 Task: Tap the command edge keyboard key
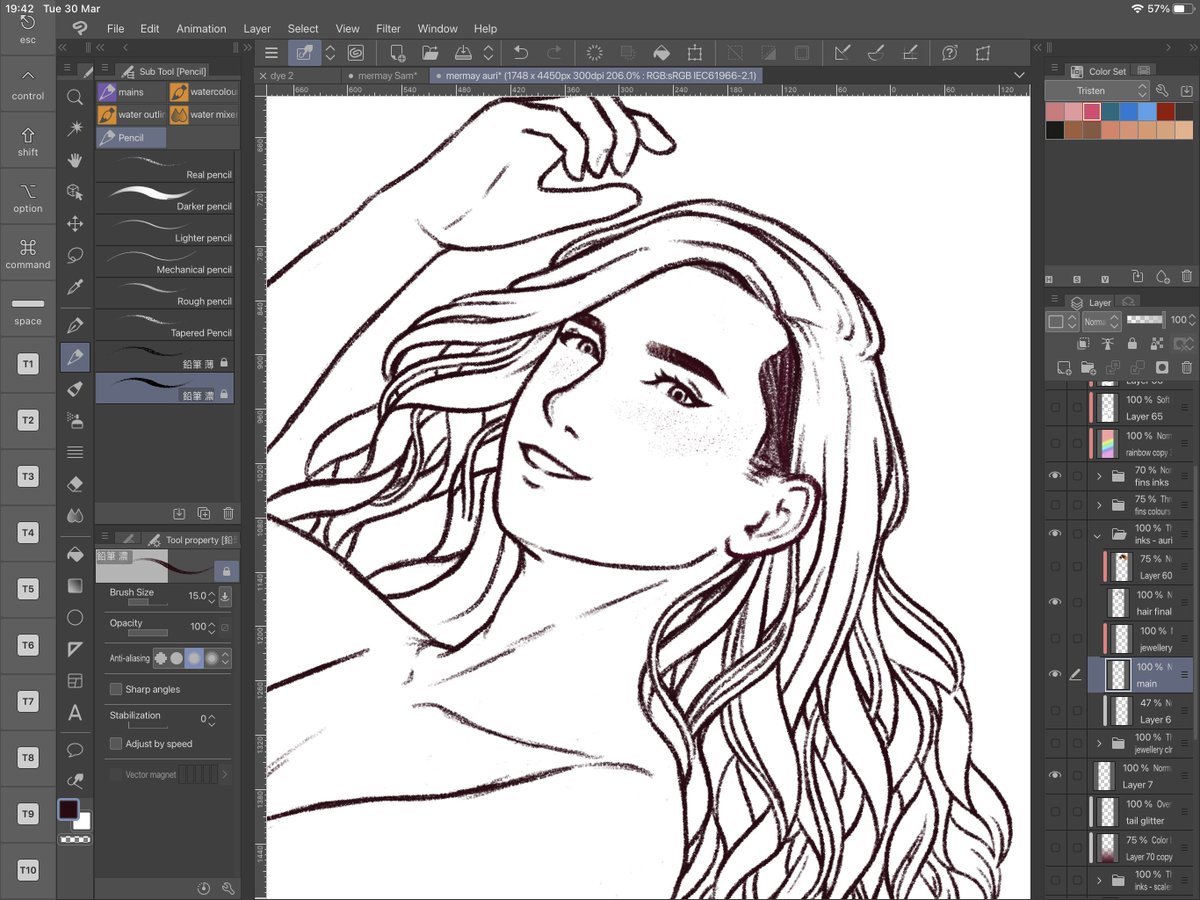27,254
